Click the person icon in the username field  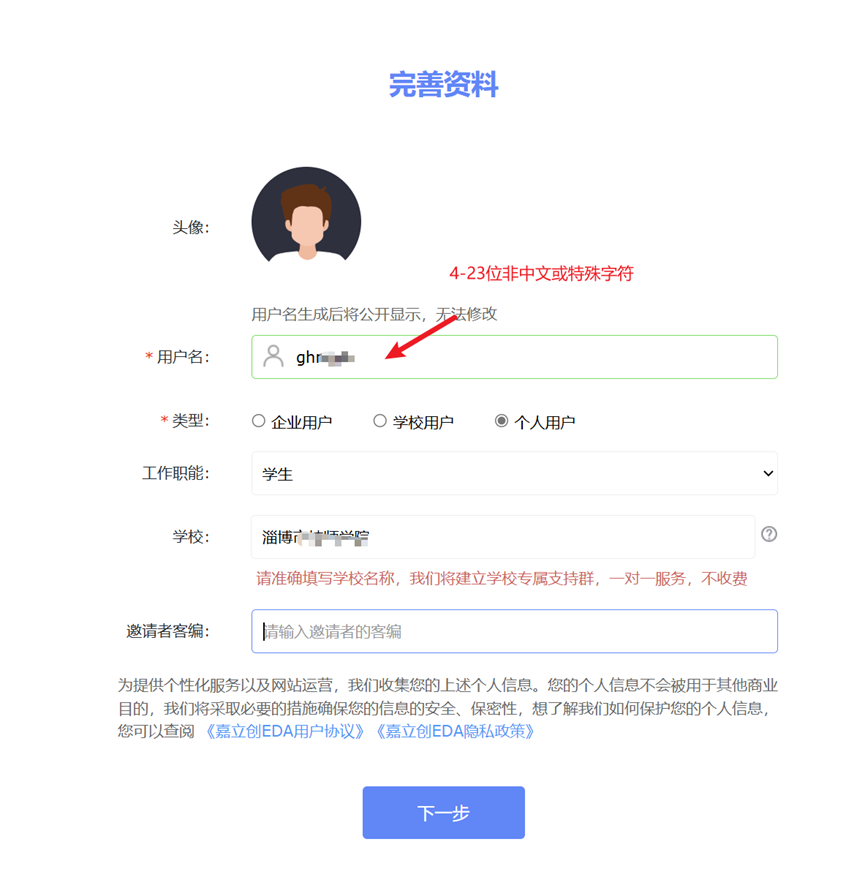[273, 356]
